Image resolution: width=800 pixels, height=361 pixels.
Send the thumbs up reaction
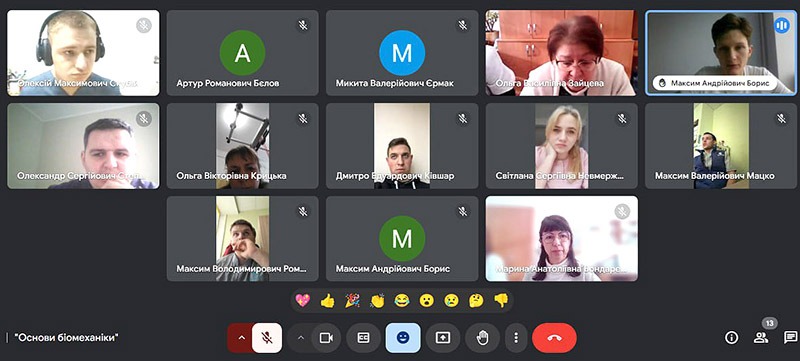coord(327,301)
